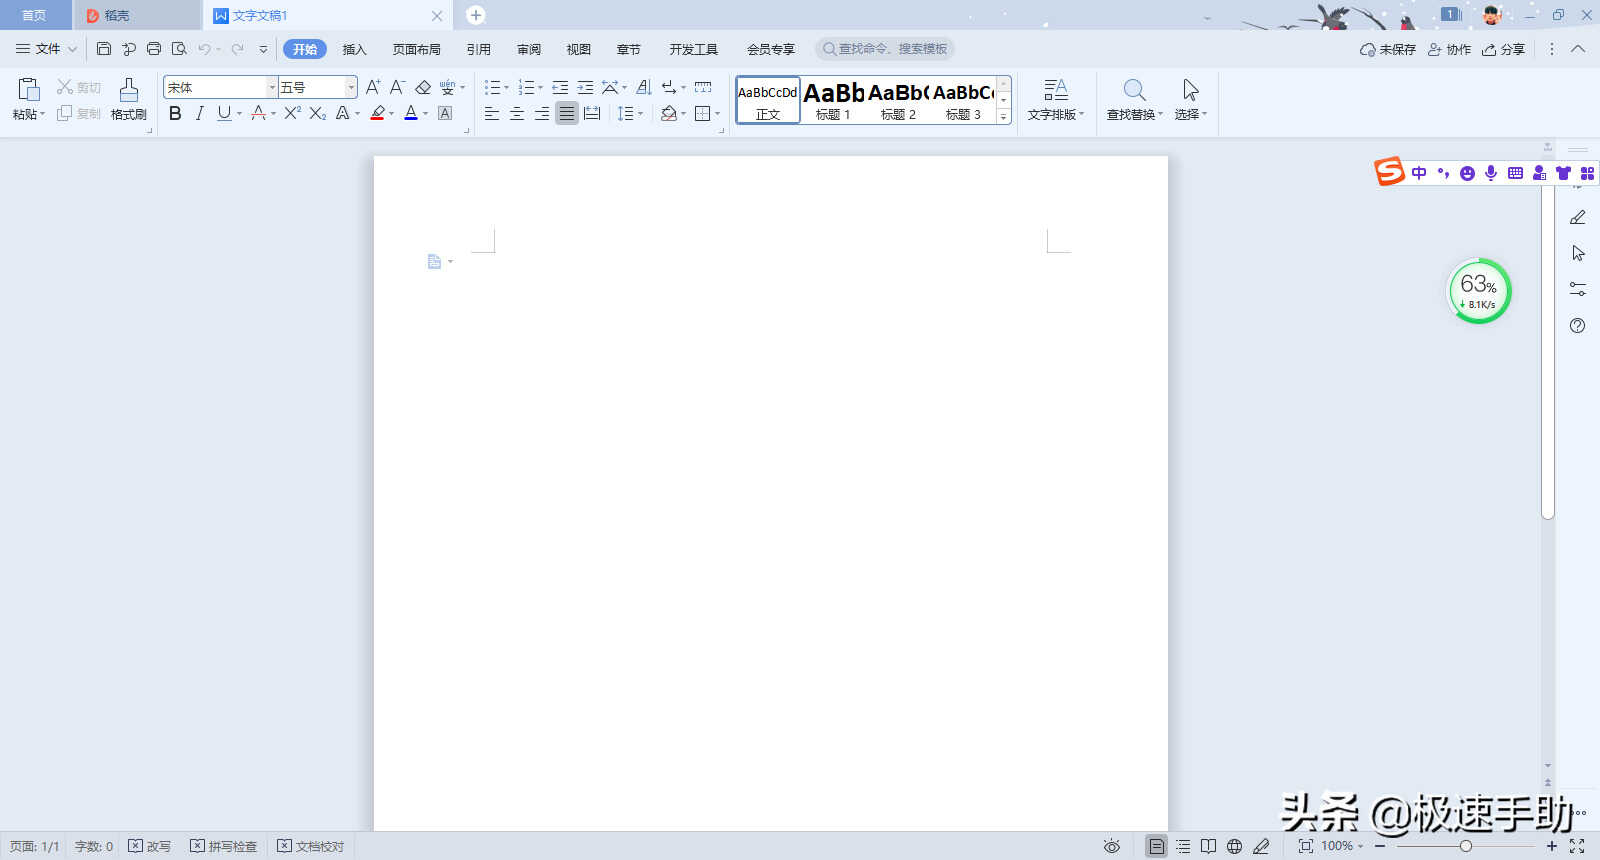1600x860 pixels.
Task: Toggle overwrite mode 改写 in status bar
Action: pyautogui.click(x=150, y=846)
